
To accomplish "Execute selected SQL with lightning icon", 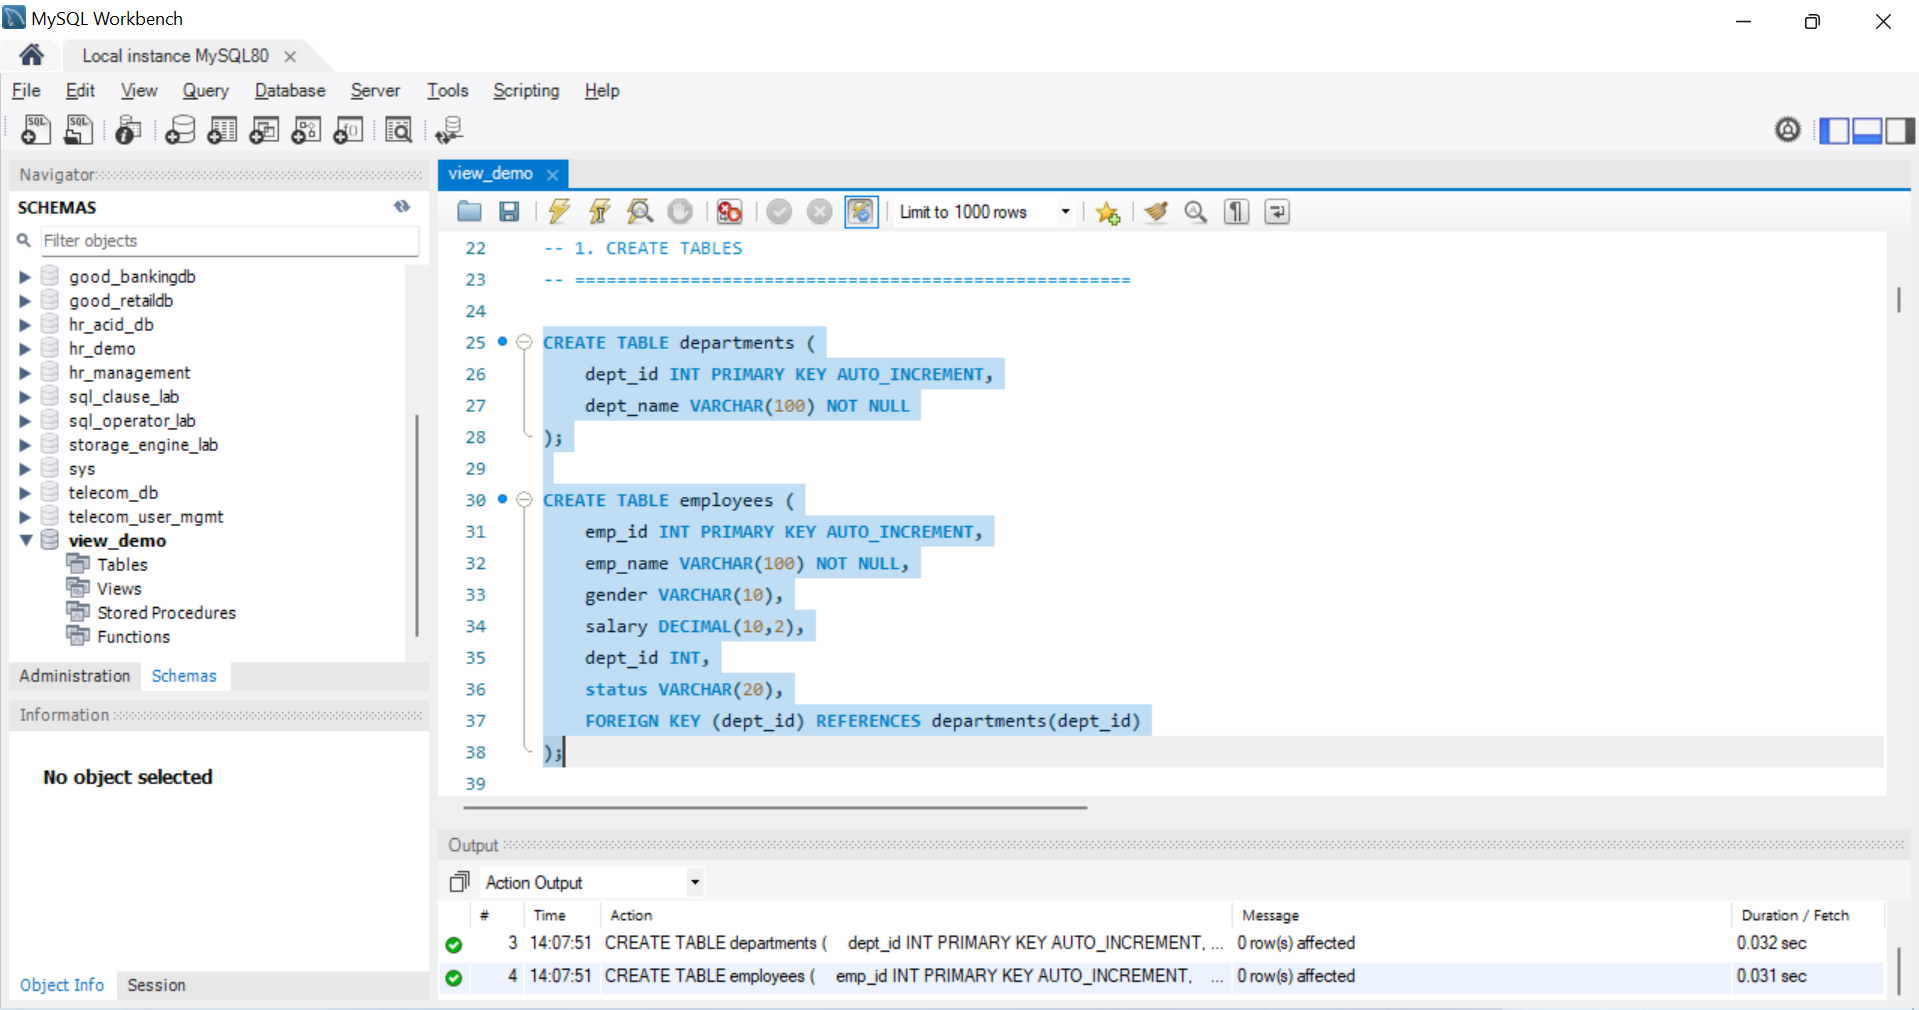I will (x=559, y=212).
